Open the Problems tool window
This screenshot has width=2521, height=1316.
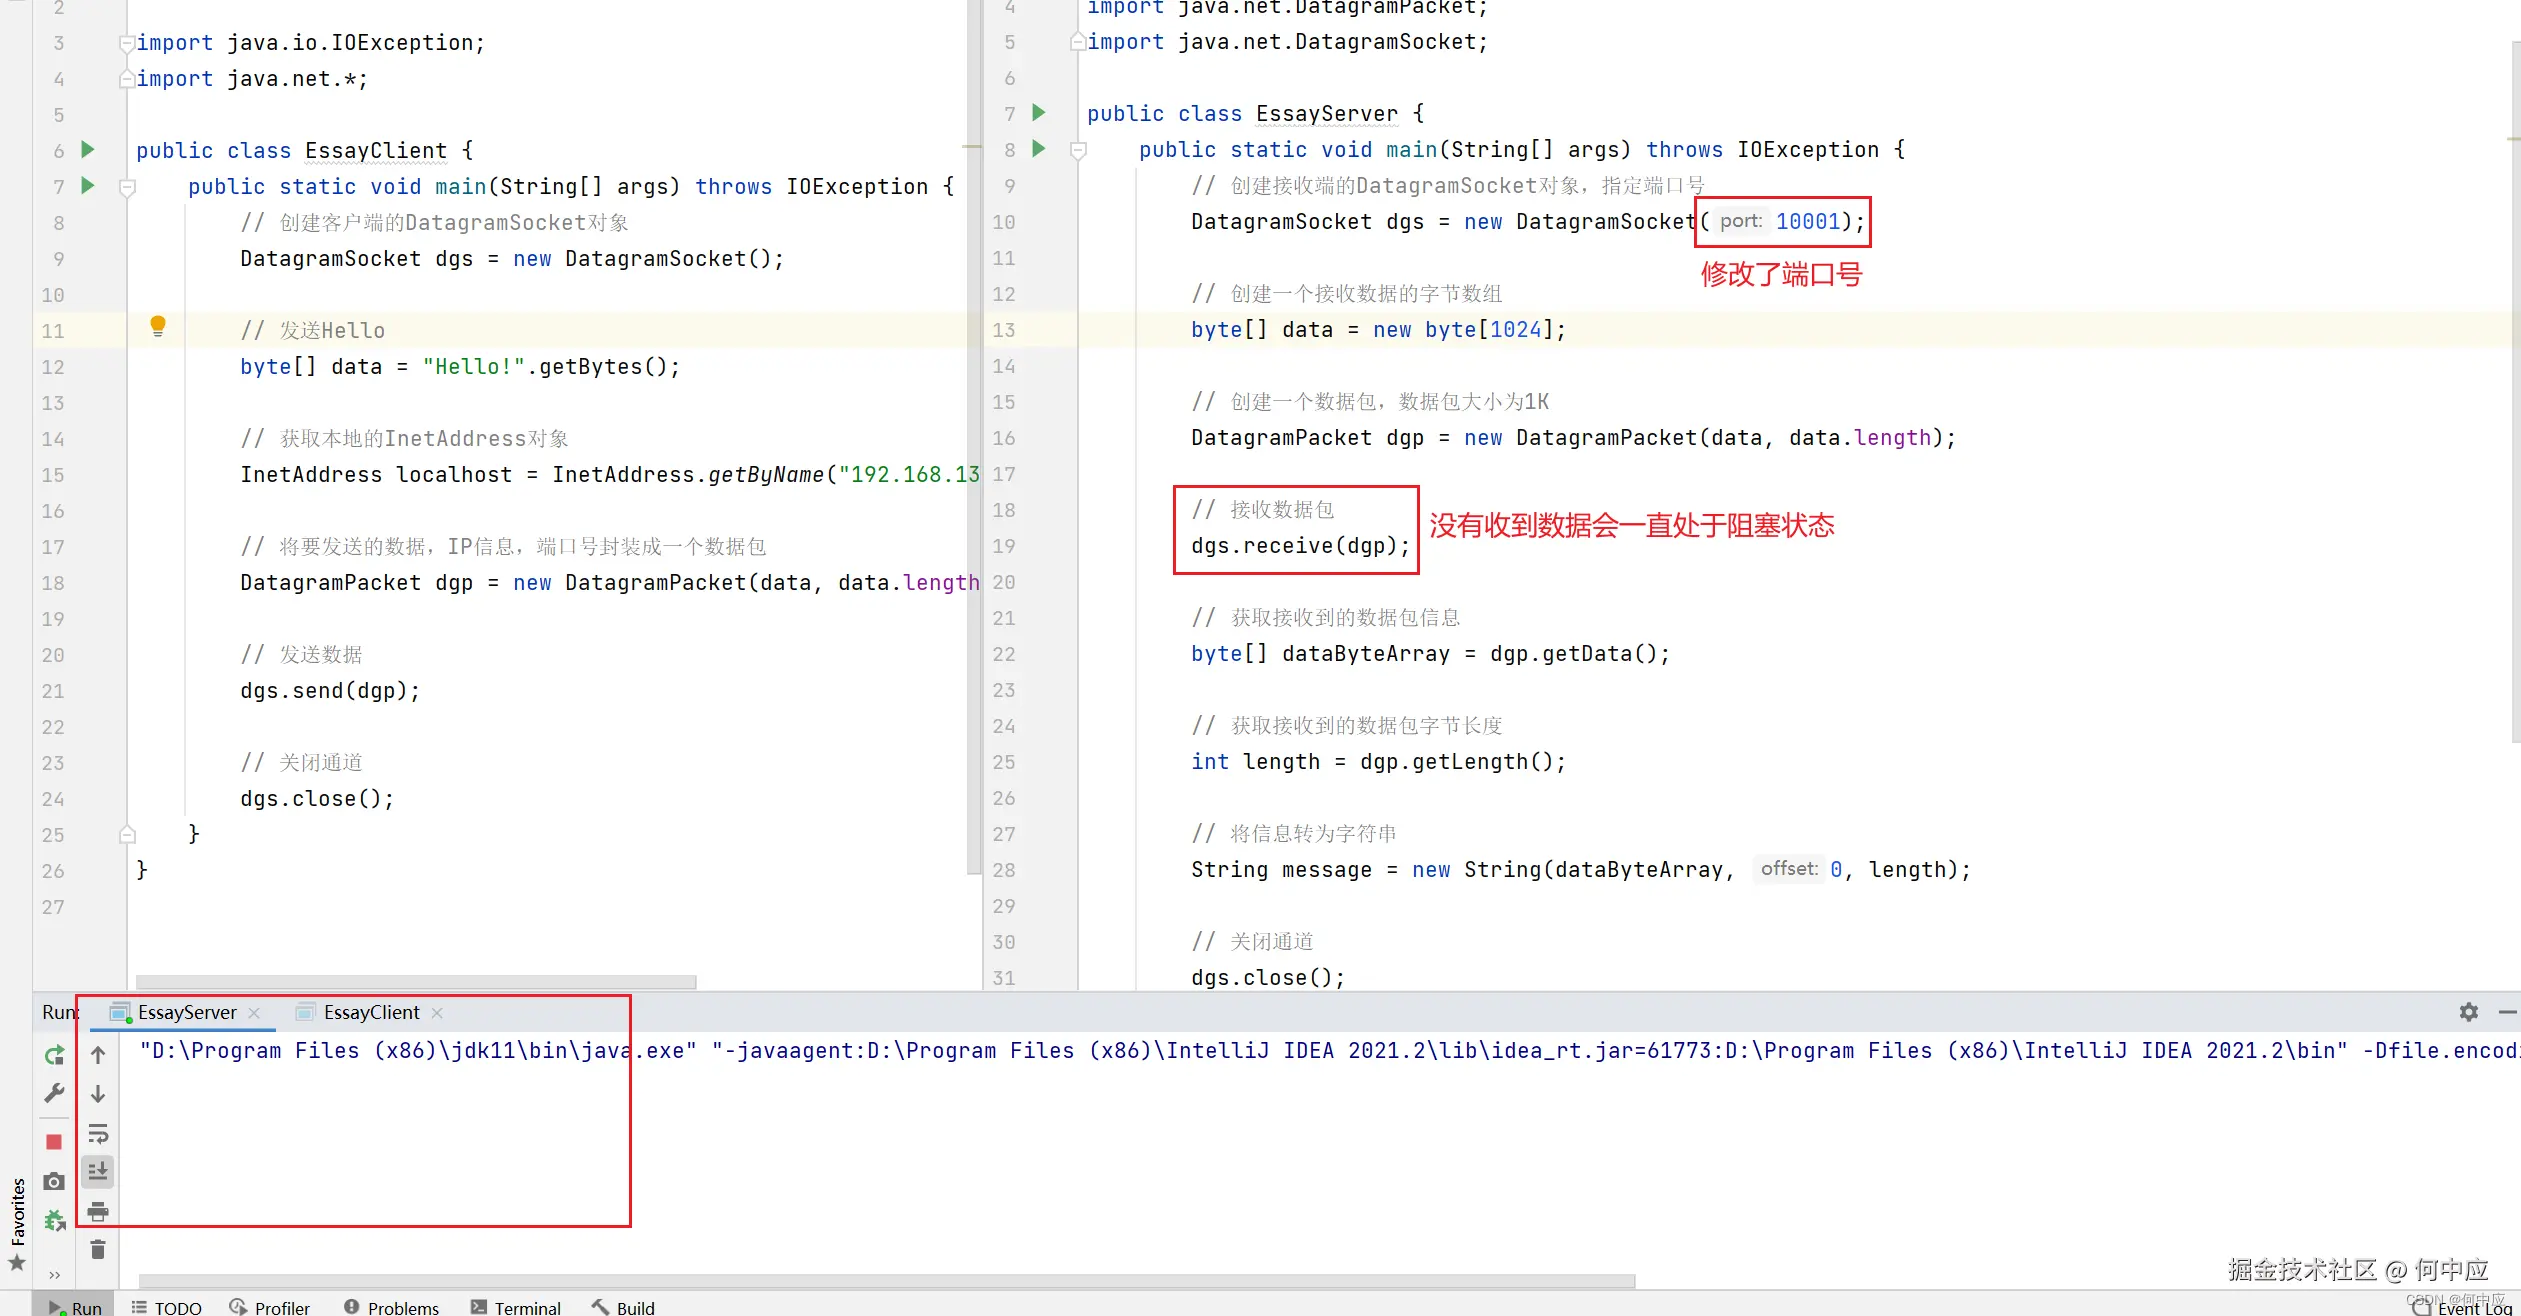(391, 1307)
